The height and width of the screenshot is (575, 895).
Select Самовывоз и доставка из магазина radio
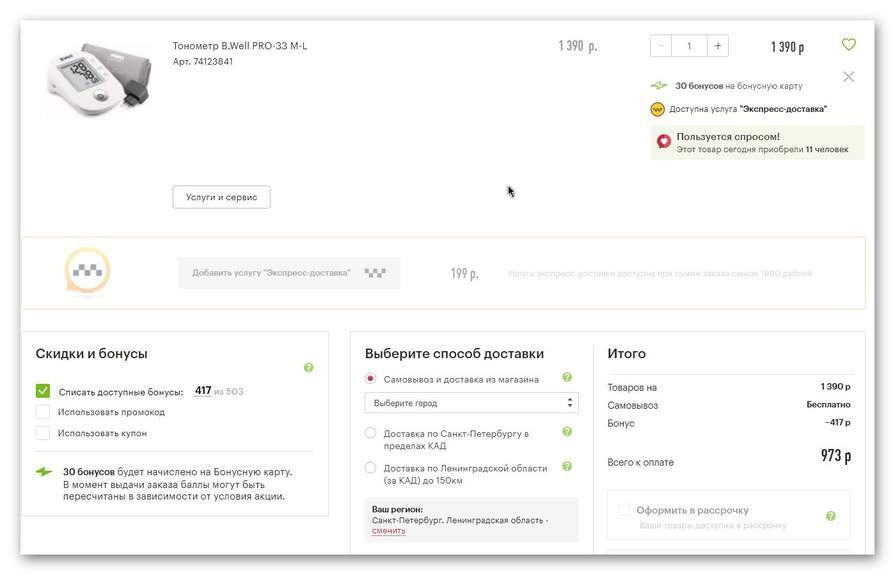[371, 379]
